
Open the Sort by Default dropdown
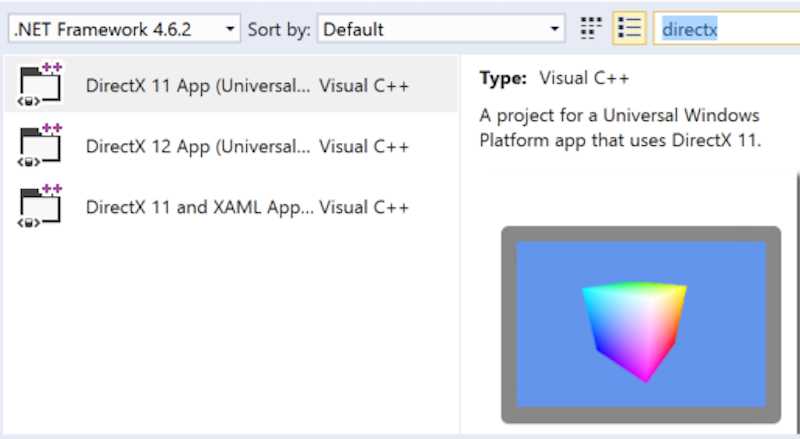[441, 29]
